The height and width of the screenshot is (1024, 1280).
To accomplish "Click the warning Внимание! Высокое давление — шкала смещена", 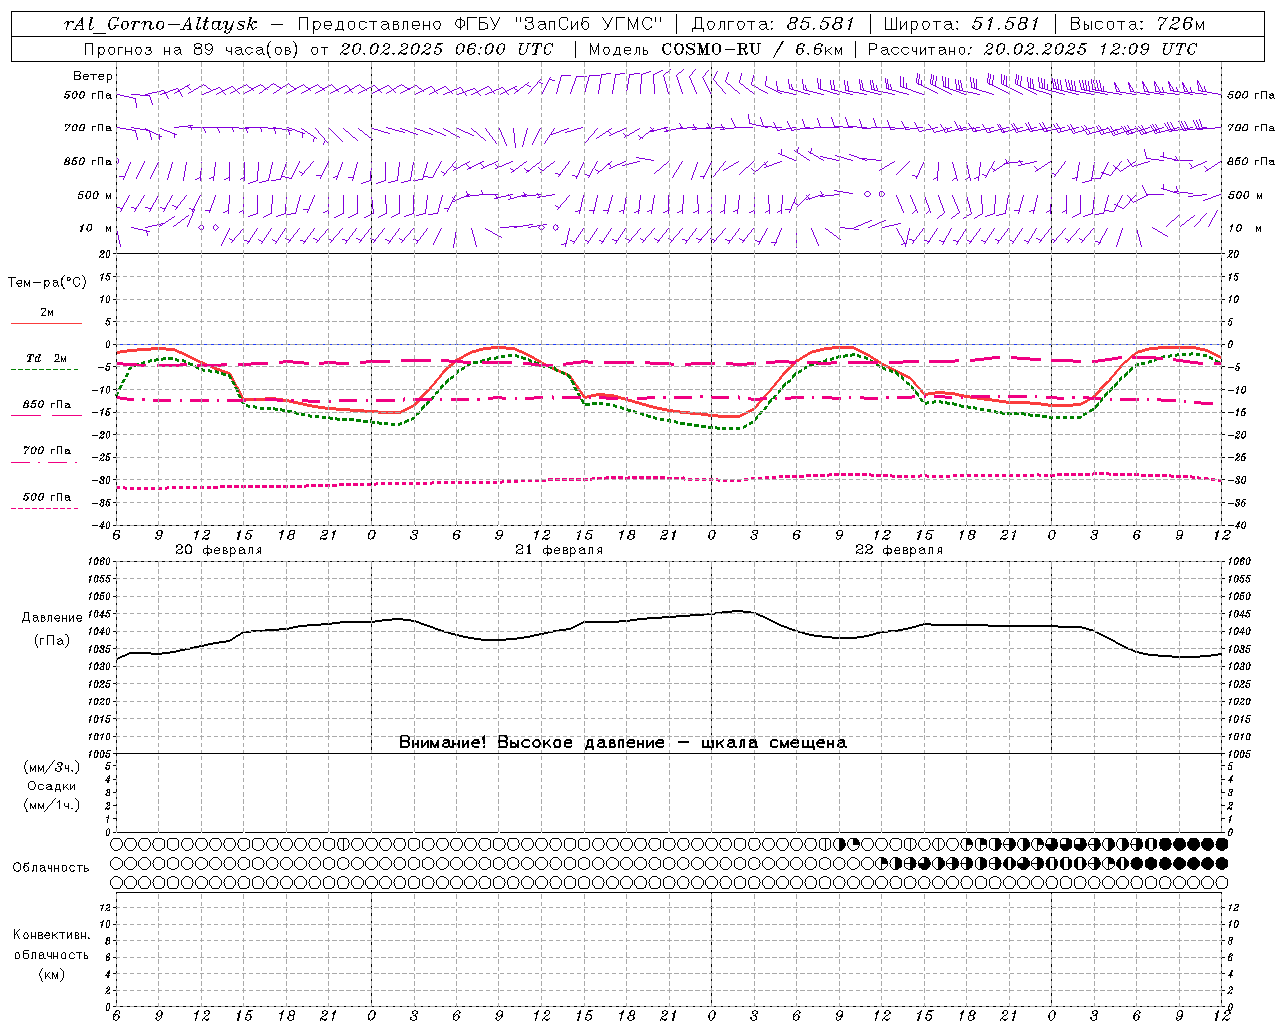I will (622, 742).
